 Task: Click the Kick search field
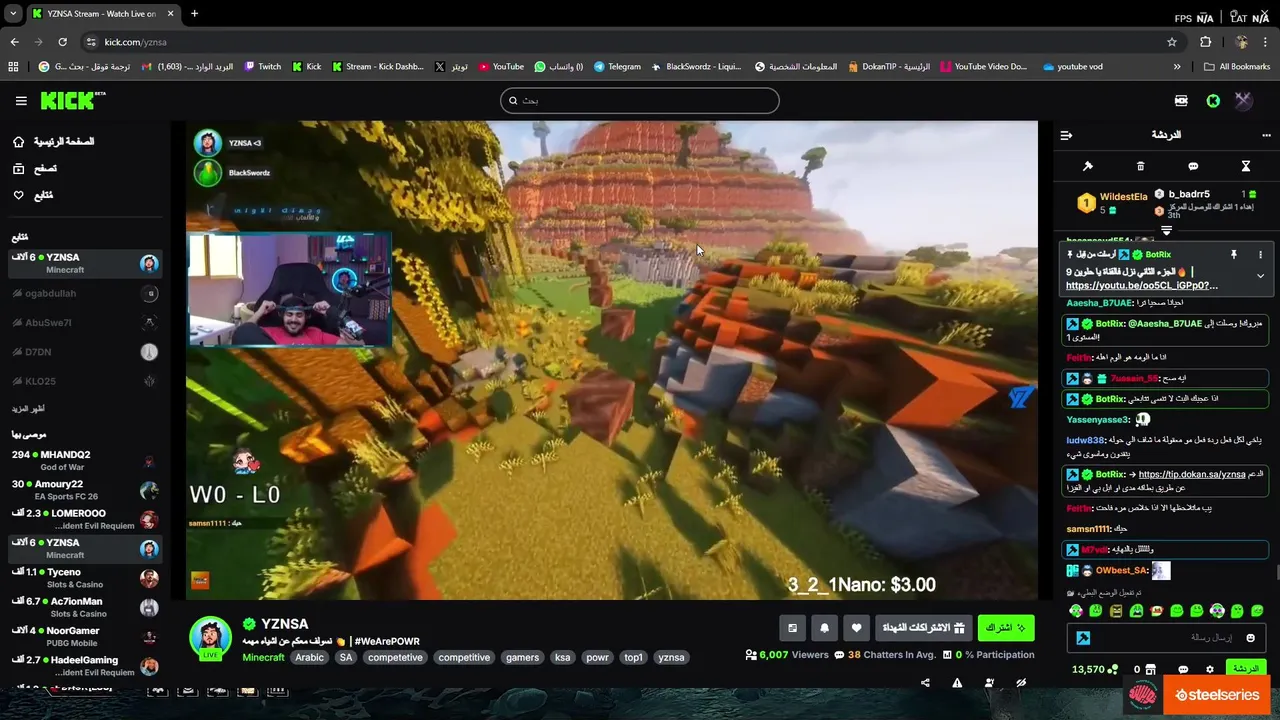[x=639, y=100]
